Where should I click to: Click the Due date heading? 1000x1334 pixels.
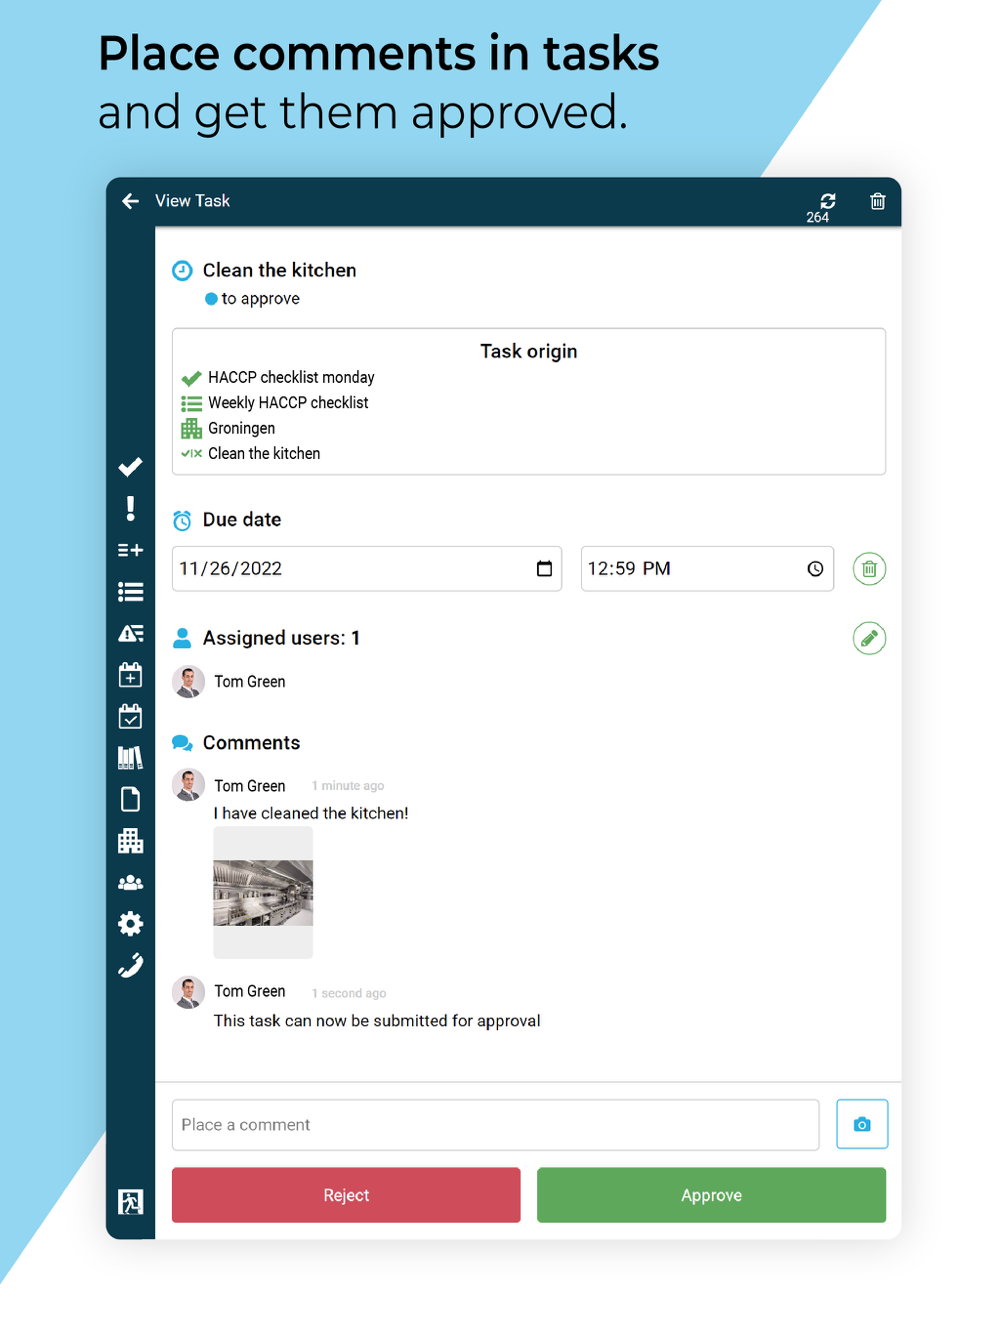point(242,520)
